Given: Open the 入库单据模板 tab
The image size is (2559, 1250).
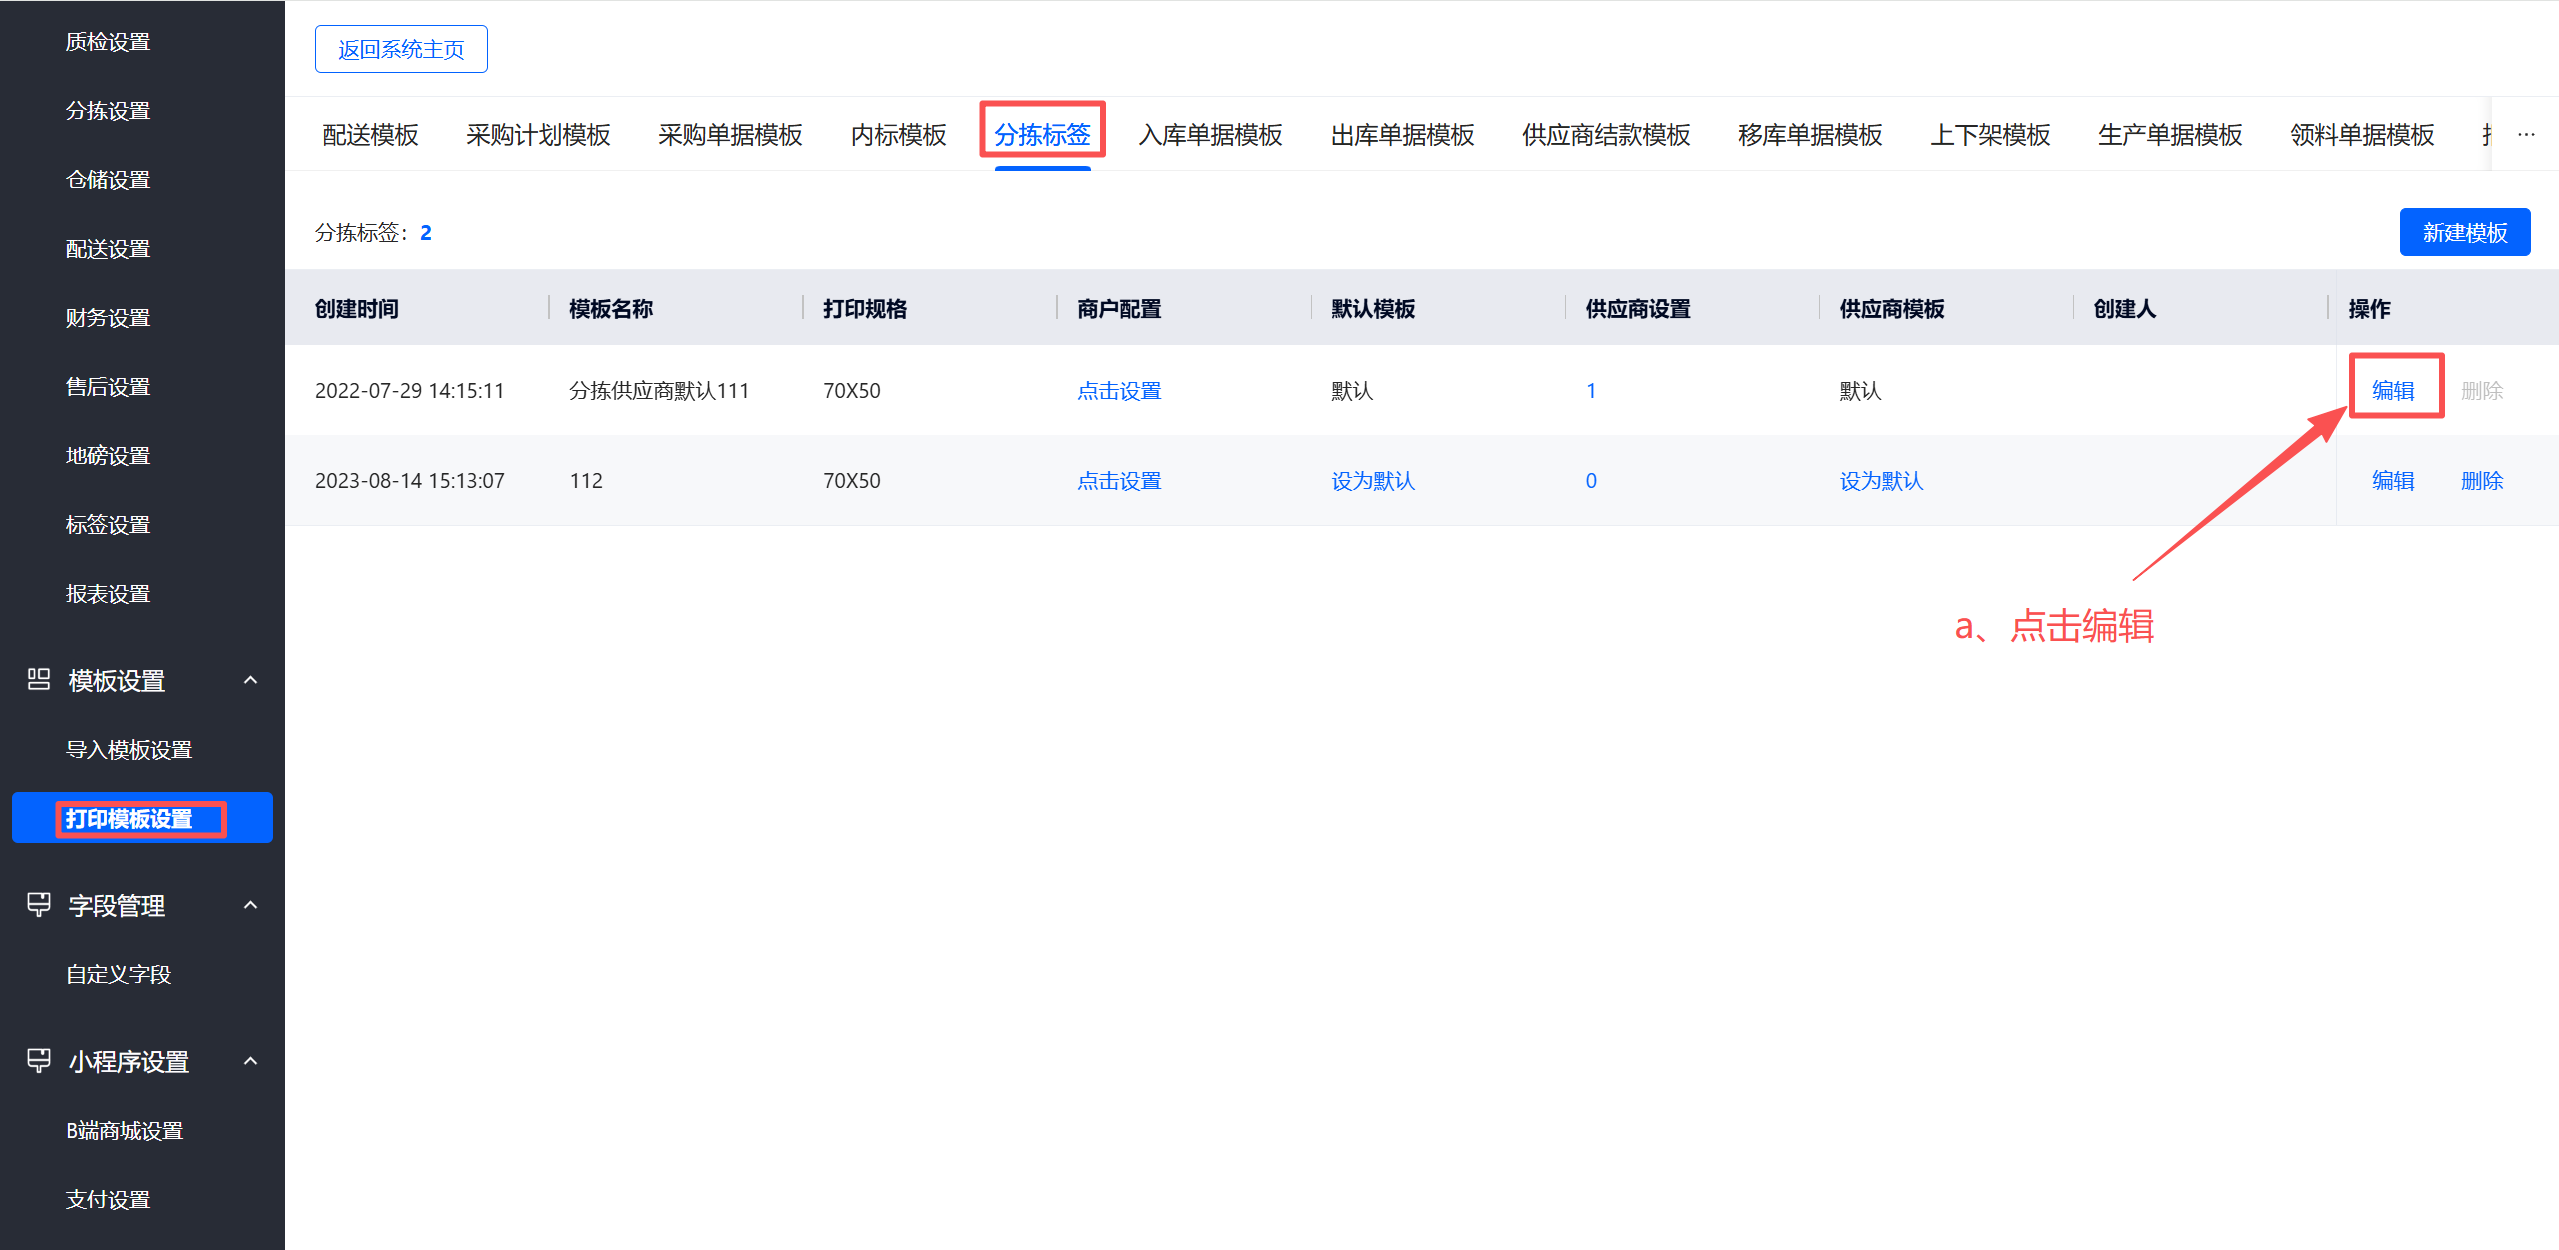Looking at the screenshot, I should tap(1210, 135).
